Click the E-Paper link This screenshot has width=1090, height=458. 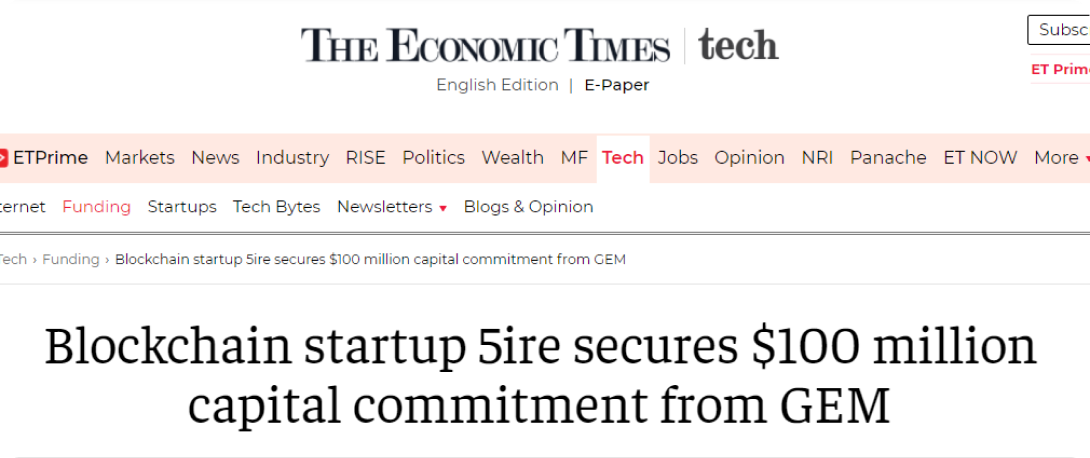pyautogui.click(x=617, y=85)
